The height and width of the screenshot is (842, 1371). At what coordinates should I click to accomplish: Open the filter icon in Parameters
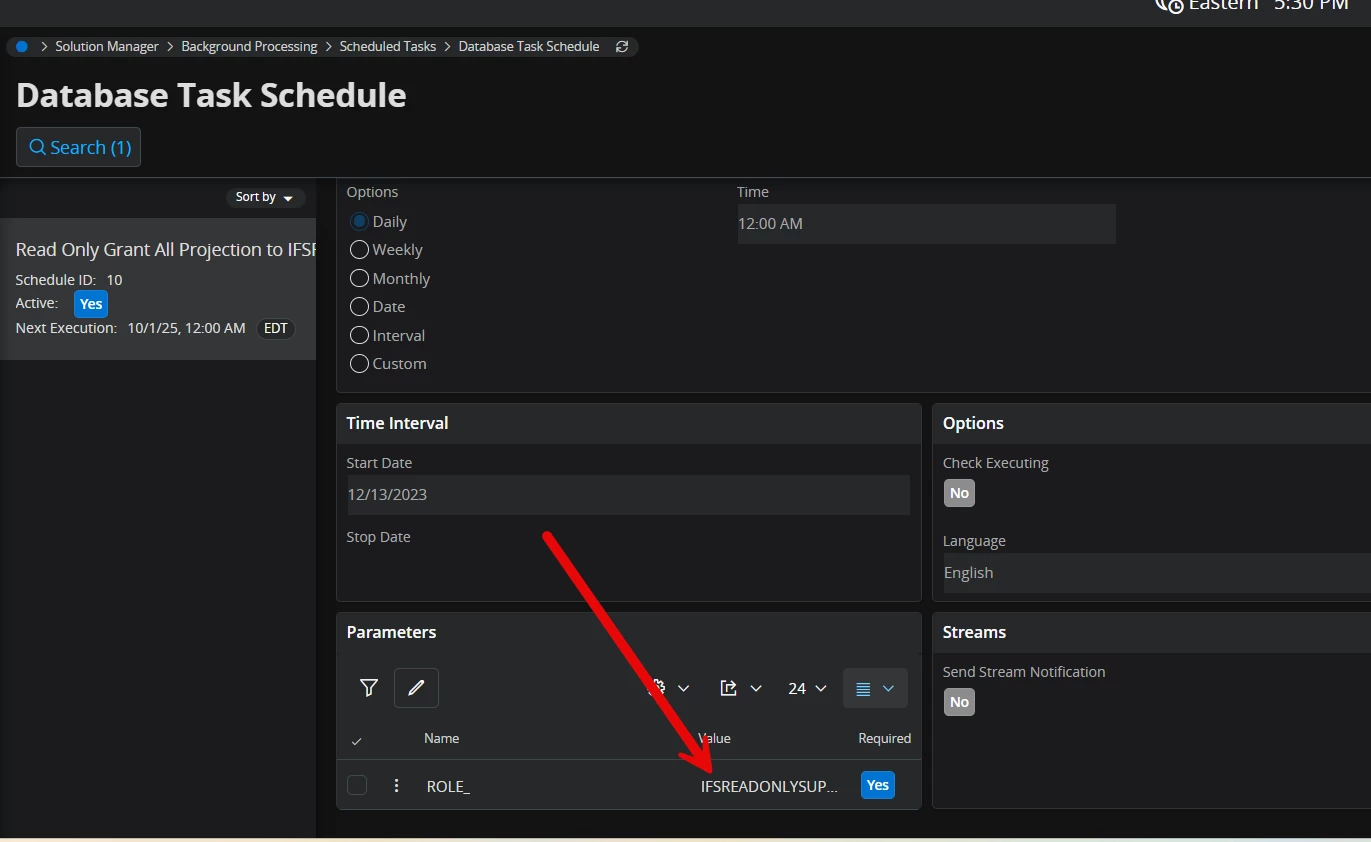[x=369, y=688]
